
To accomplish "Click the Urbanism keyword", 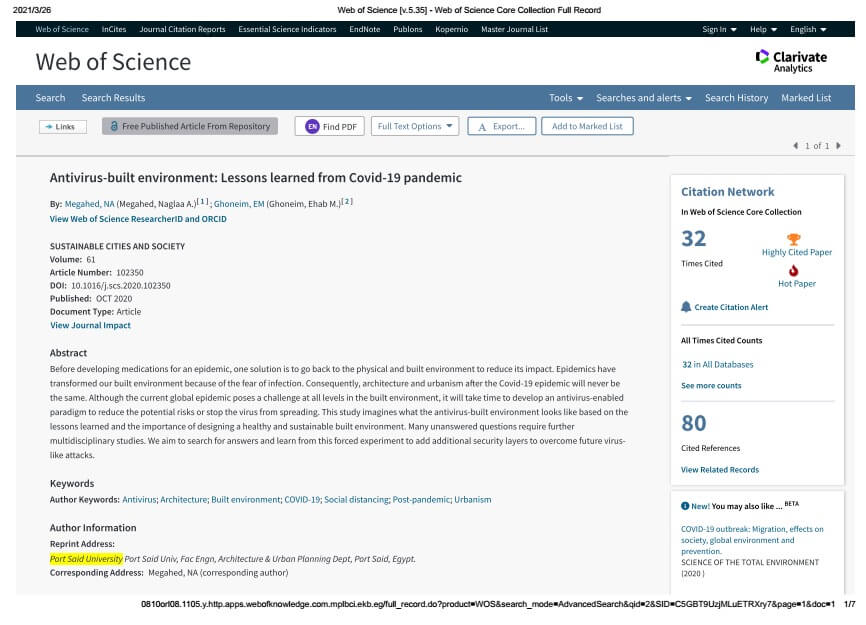I will [x=473, y=500].
